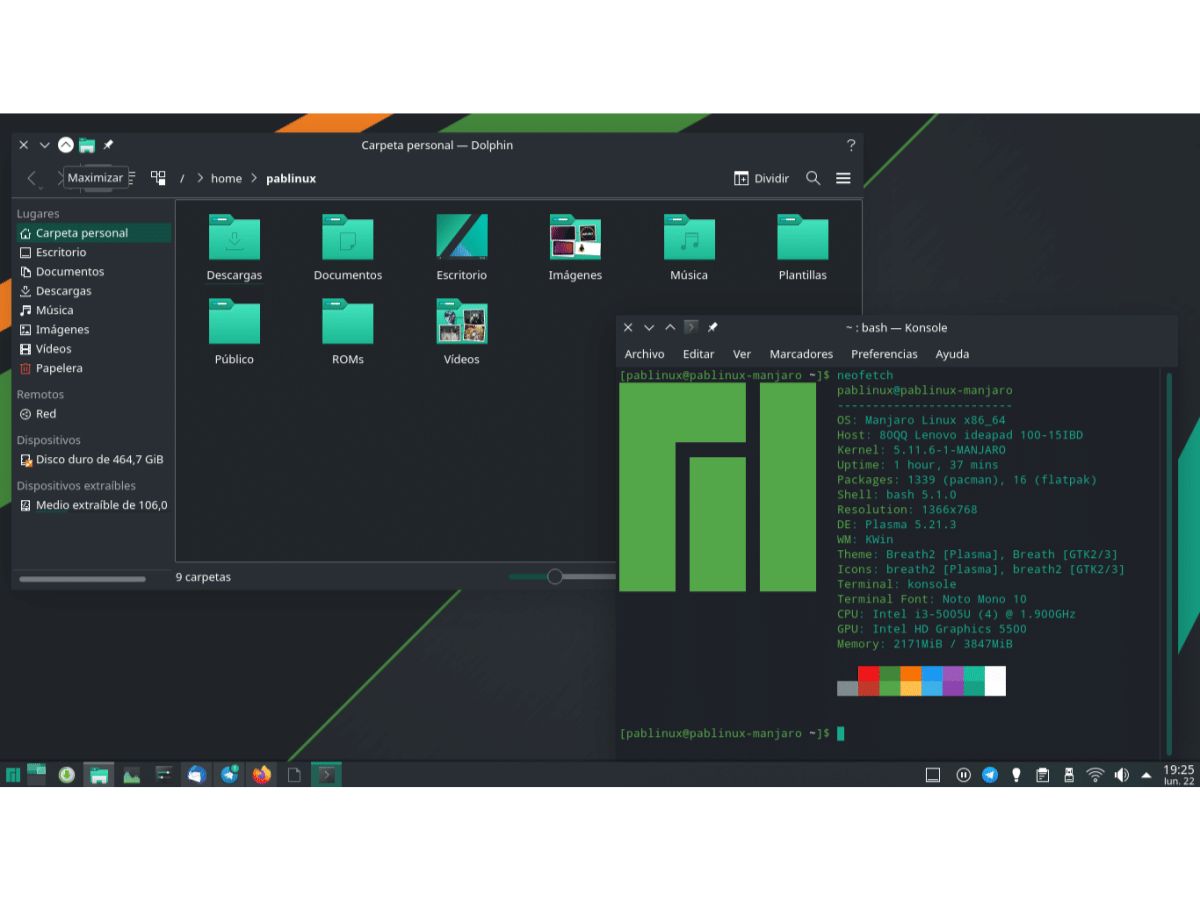Open the Archivo menu in Konsole

pos(644,354)
